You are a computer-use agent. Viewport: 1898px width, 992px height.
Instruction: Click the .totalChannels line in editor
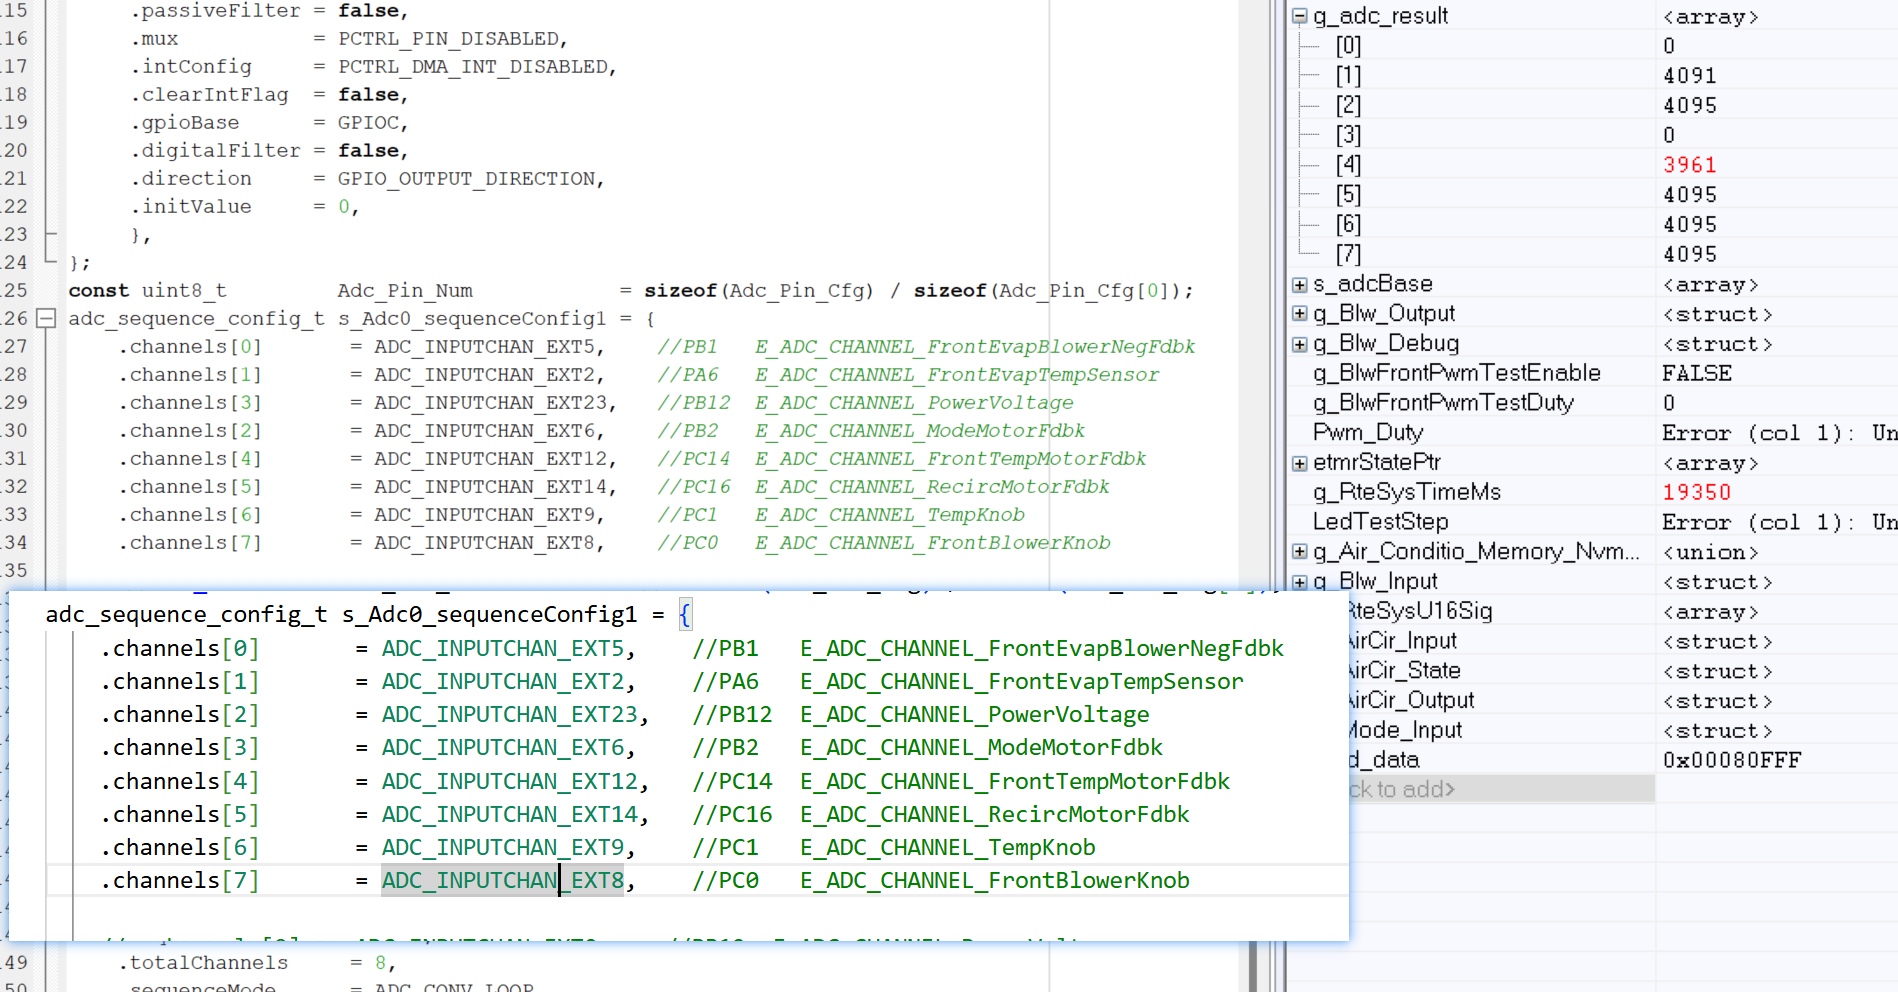[257, 963]
